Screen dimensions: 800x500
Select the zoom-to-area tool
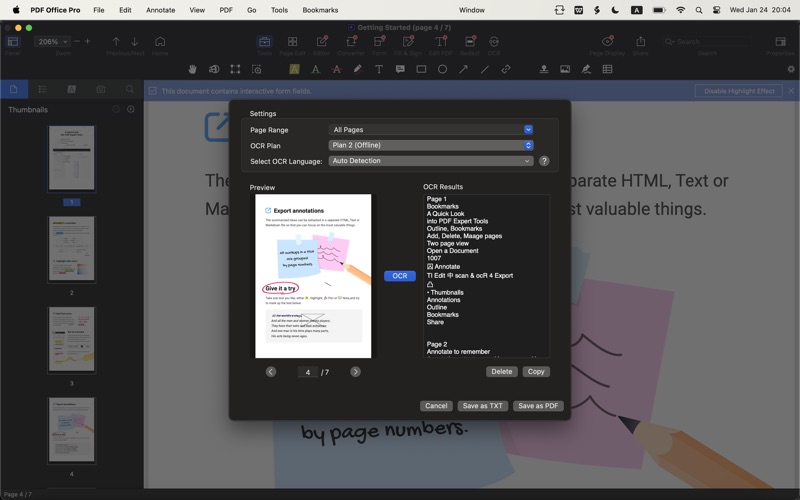[x=257, y=69]
